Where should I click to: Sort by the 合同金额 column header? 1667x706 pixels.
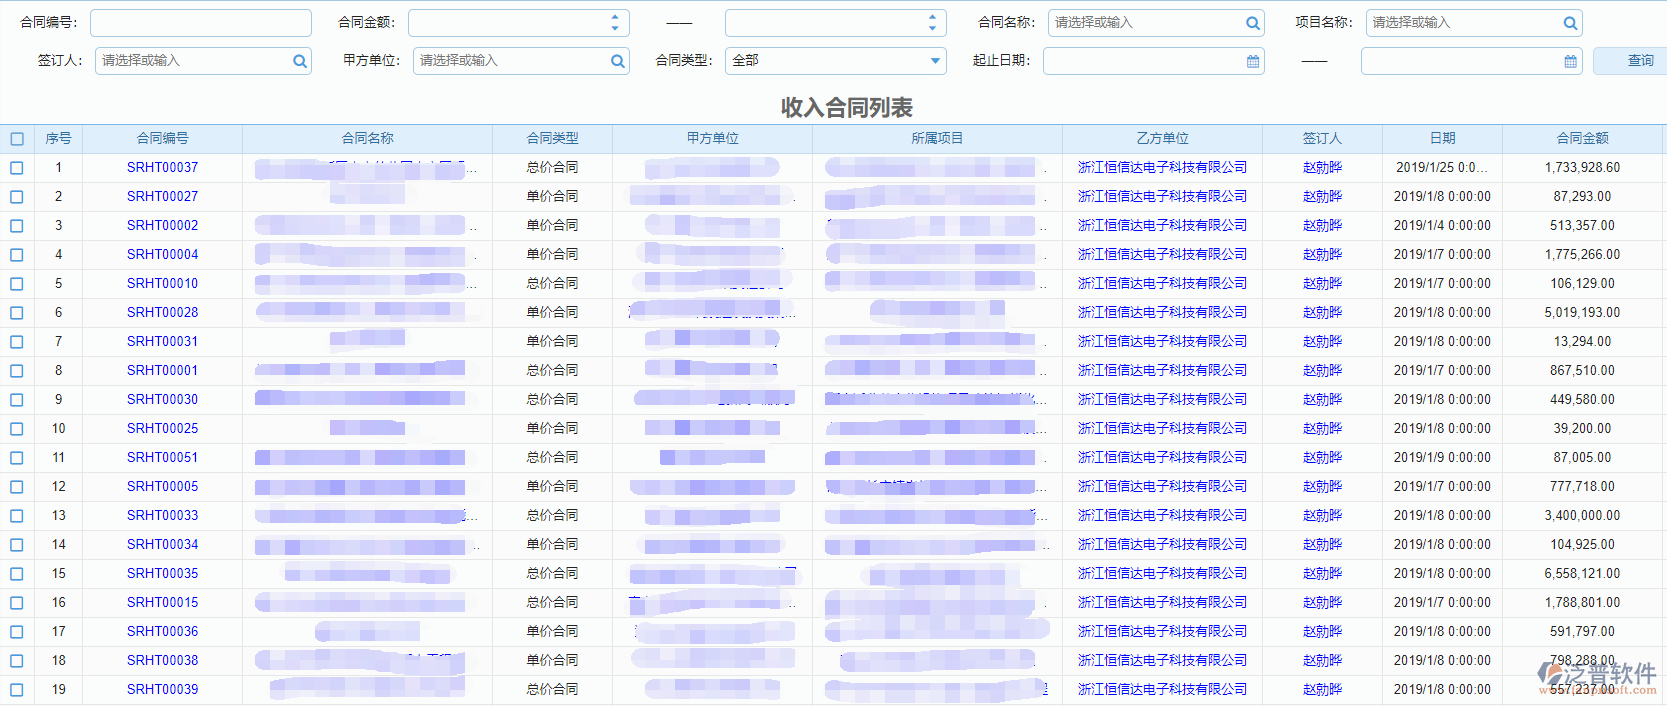(x=1582, y=139)
